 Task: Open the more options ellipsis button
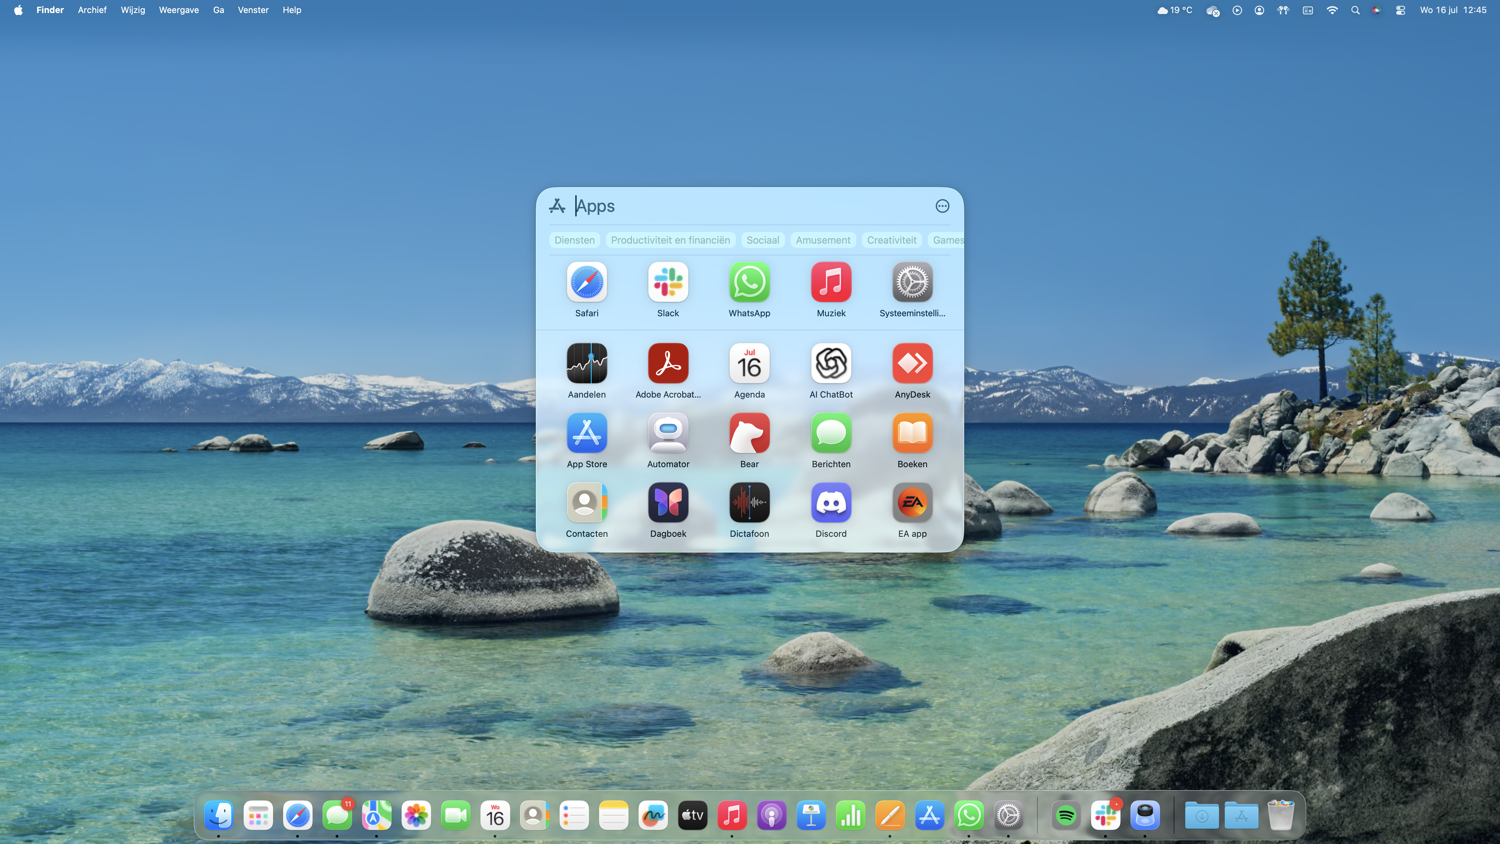[x=942, y=206]
